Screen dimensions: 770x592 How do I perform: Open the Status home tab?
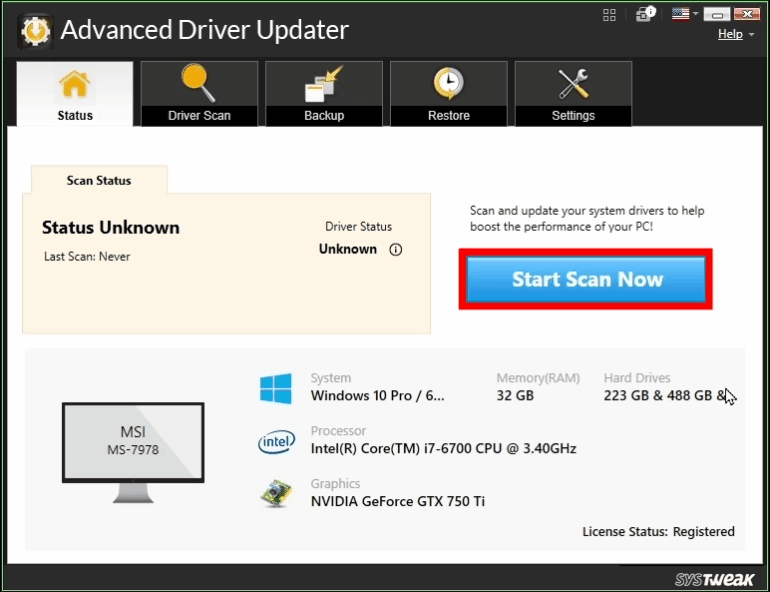click(x=75, y=94)
